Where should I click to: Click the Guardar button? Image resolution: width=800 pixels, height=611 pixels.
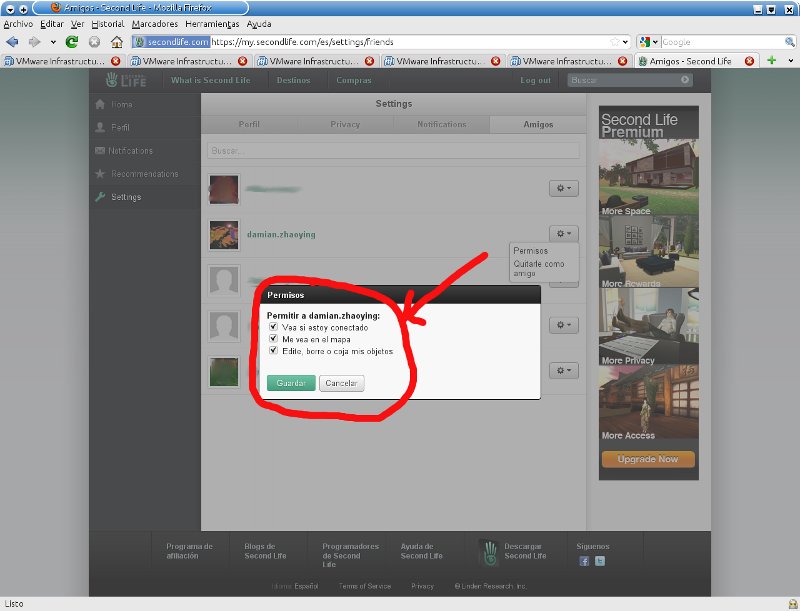pos(291,383)
